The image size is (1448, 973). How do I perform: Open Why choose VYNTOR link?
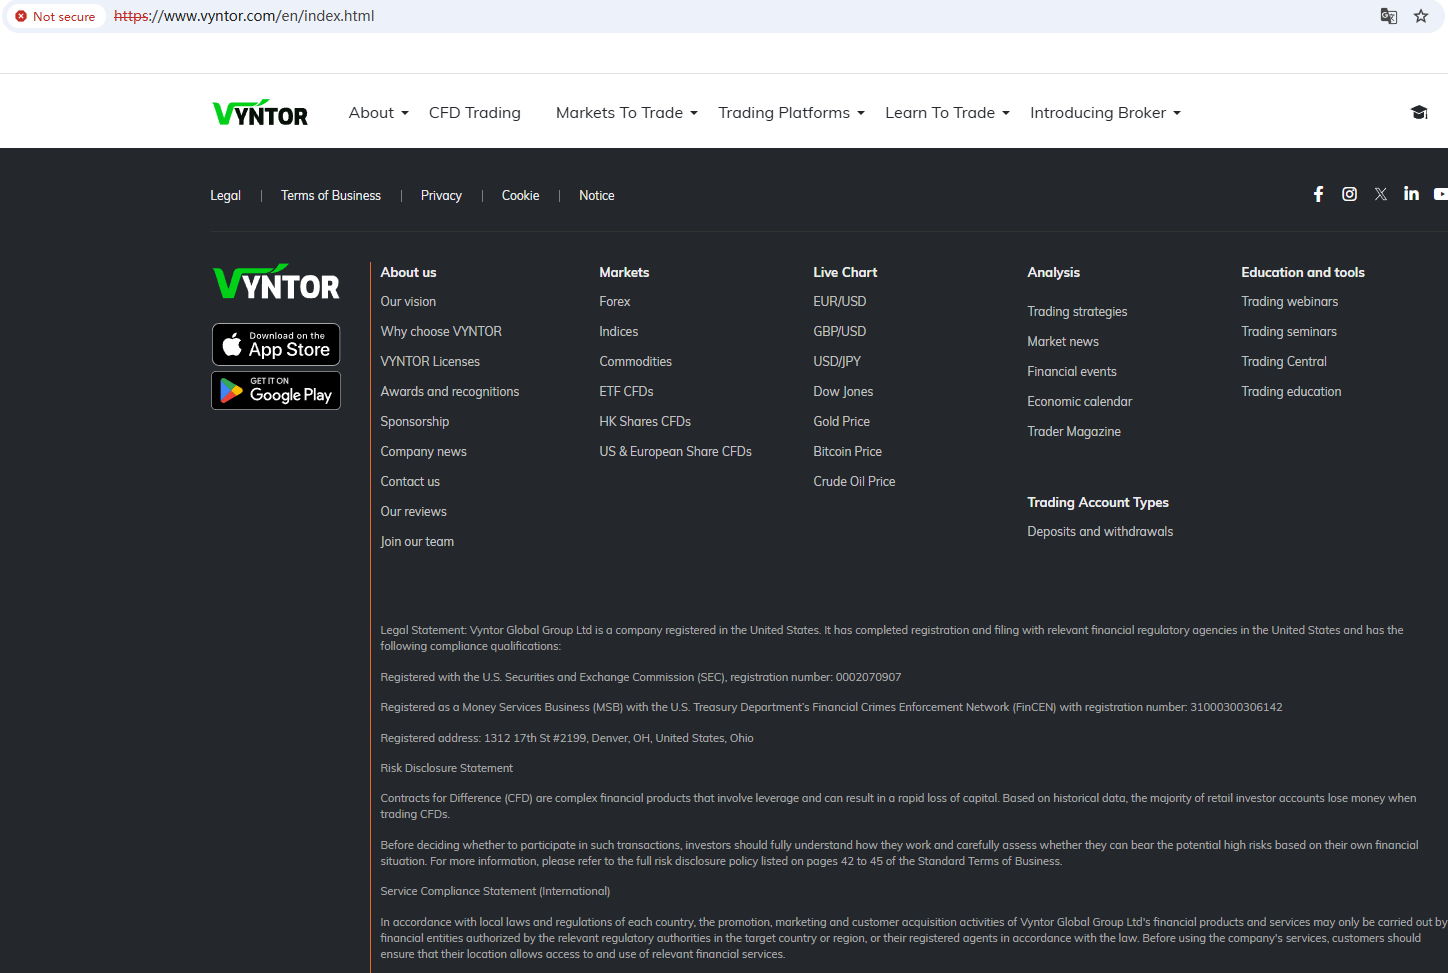click(441, 332)
